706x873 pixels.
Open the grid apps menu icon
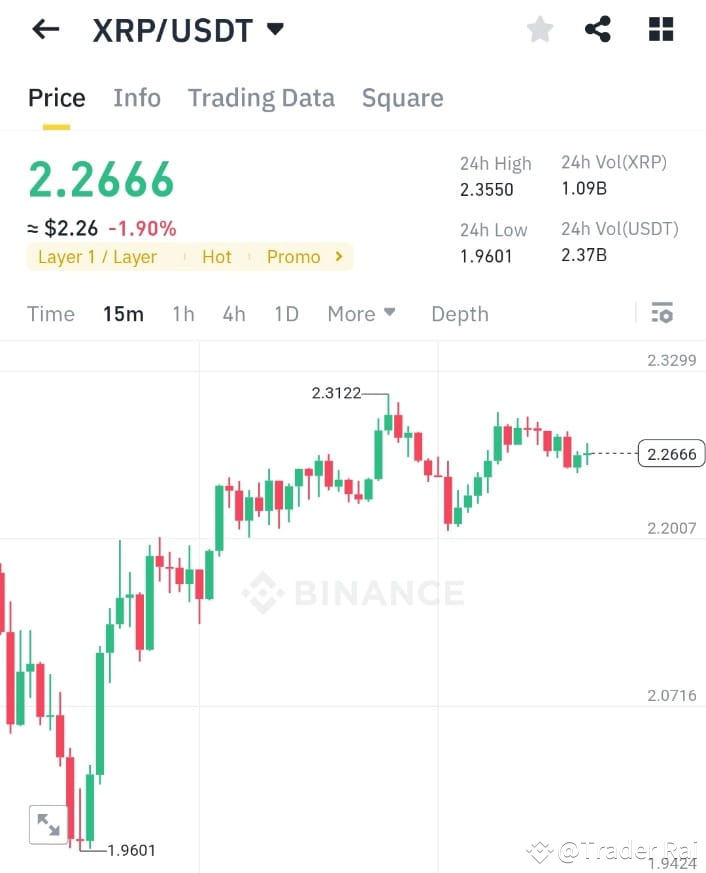coord(660,28)
